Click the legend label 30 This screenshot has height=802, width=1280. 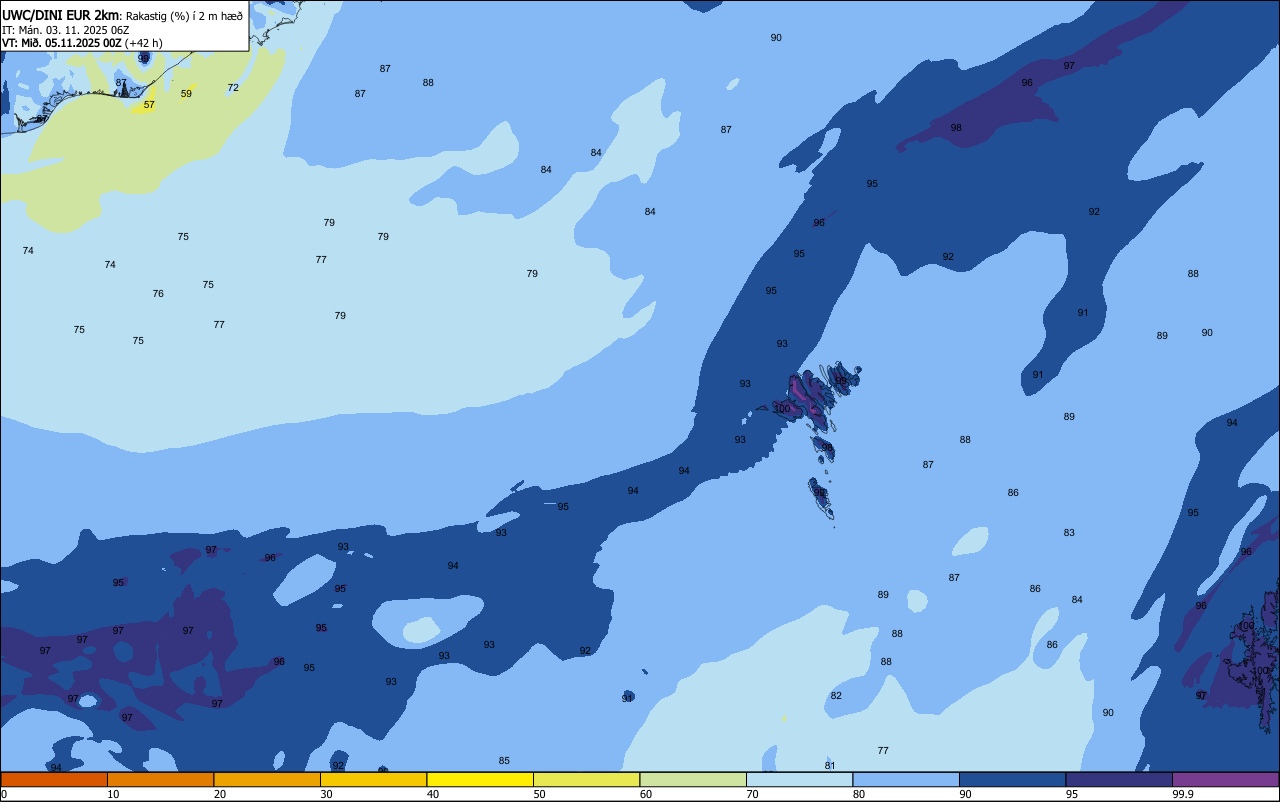(326, 794)
